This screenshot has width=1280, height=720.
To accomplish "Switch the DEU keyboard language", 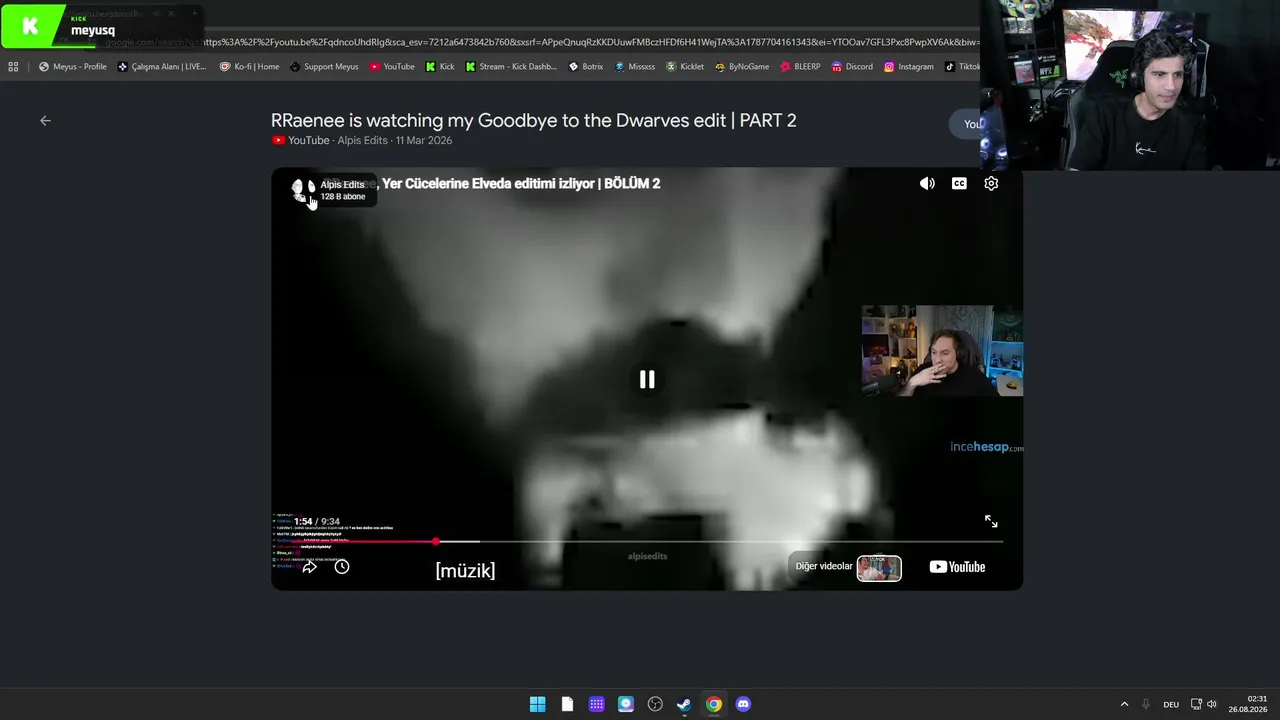I will click(1171, 704).
